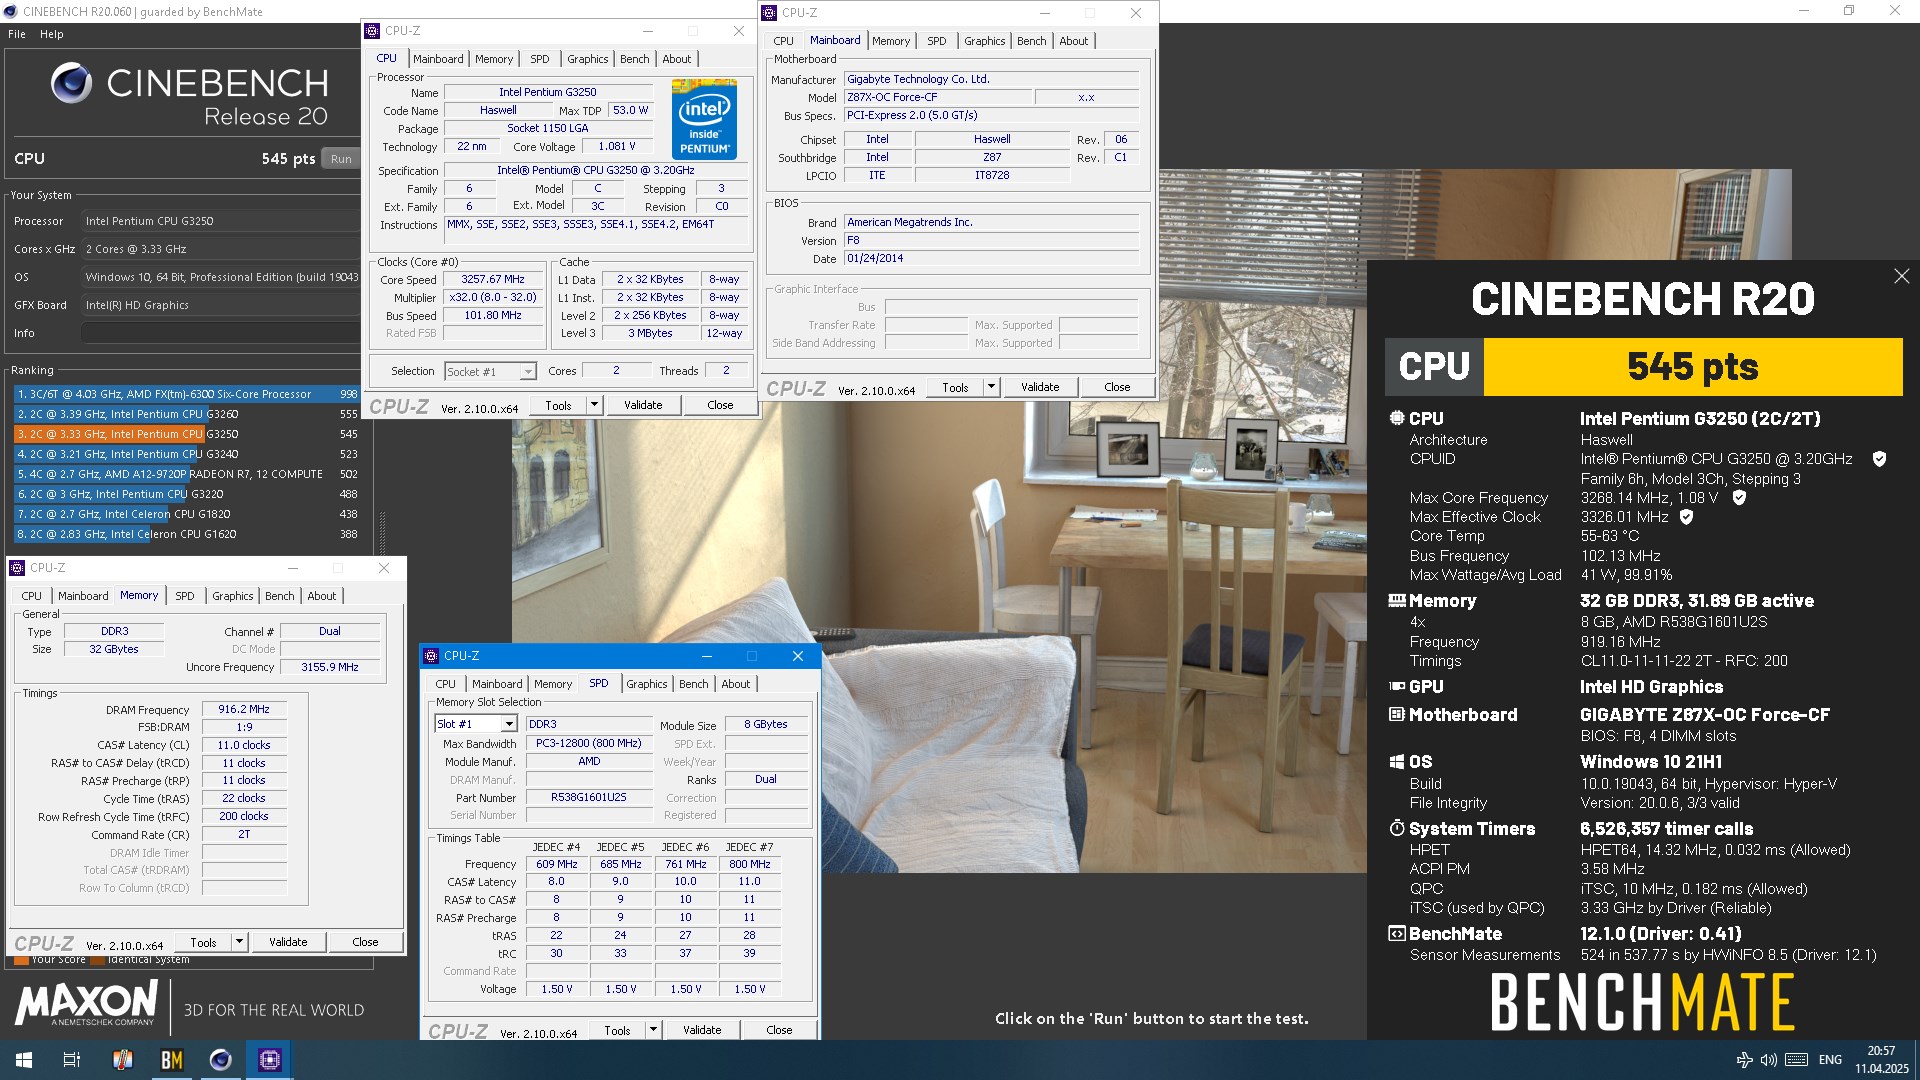The height and width of the screenshot is (1080, 1920).
Task: Open Socket #1 selection dropdown
Action: pos(528,372)
